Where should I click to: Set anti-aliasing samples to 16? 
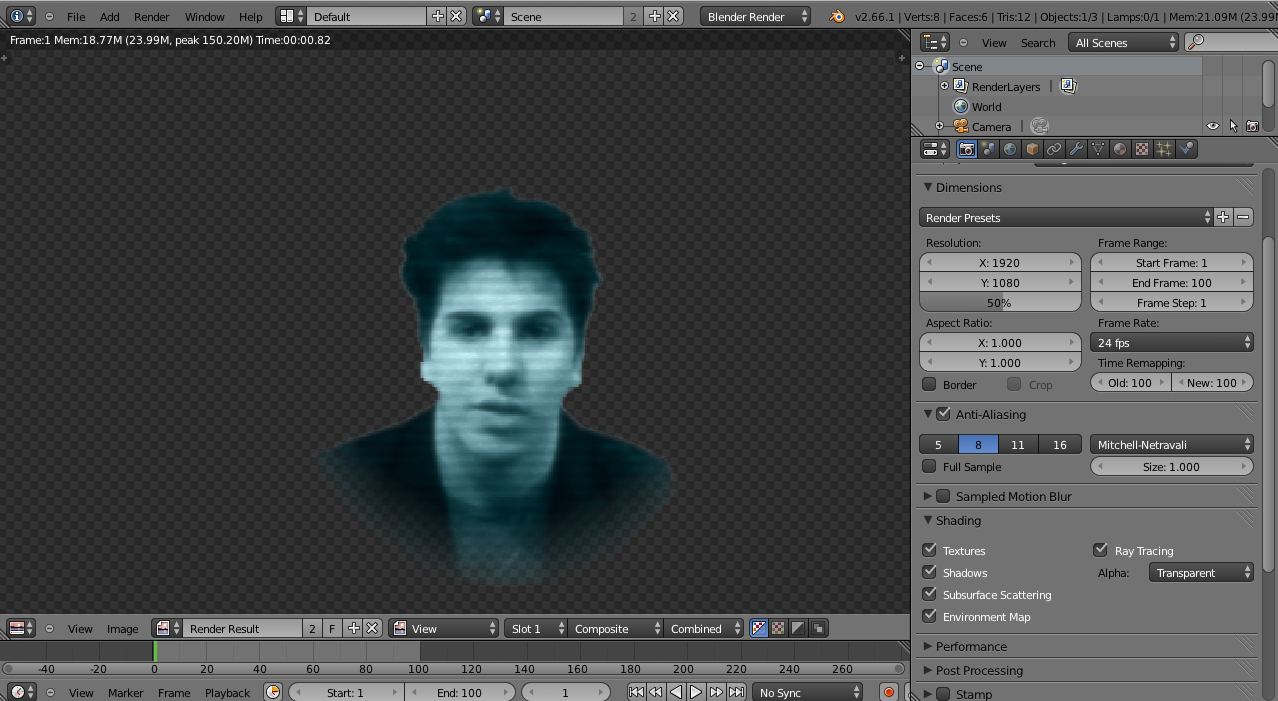pyautogui.click(x=1059, y=445)
